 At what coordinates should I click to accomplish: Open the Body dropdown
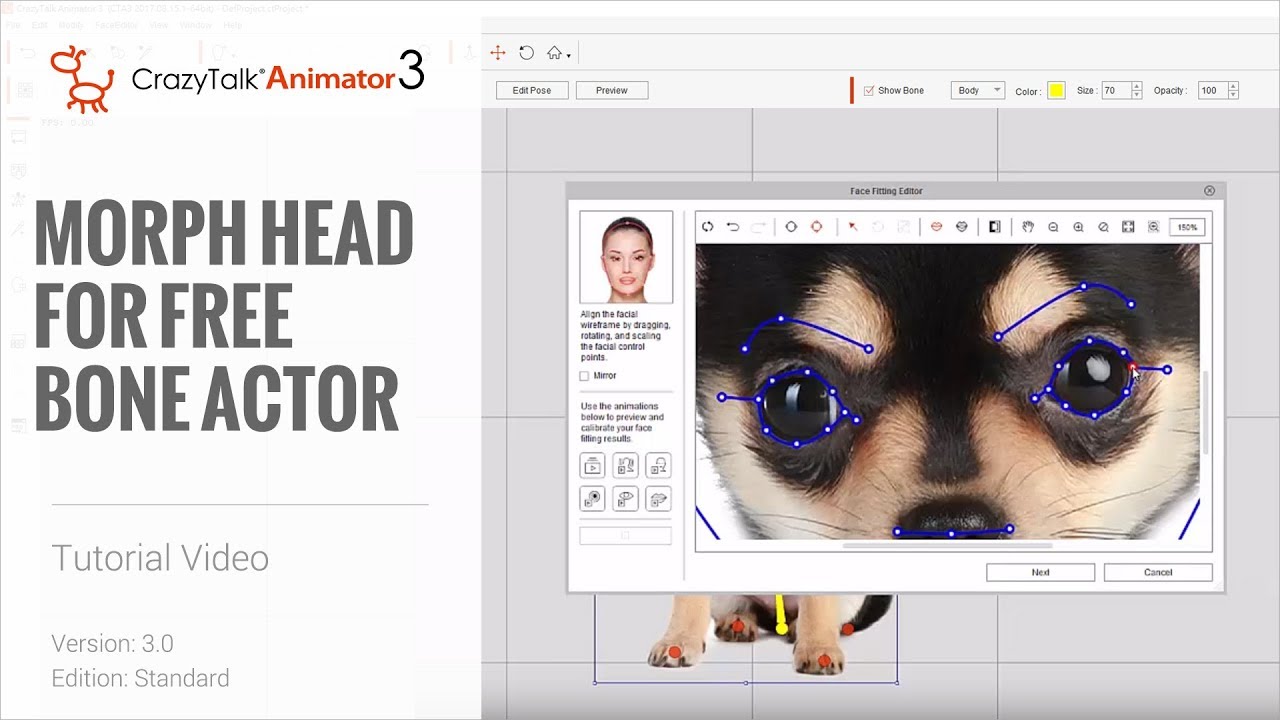(x=977, y=90)
